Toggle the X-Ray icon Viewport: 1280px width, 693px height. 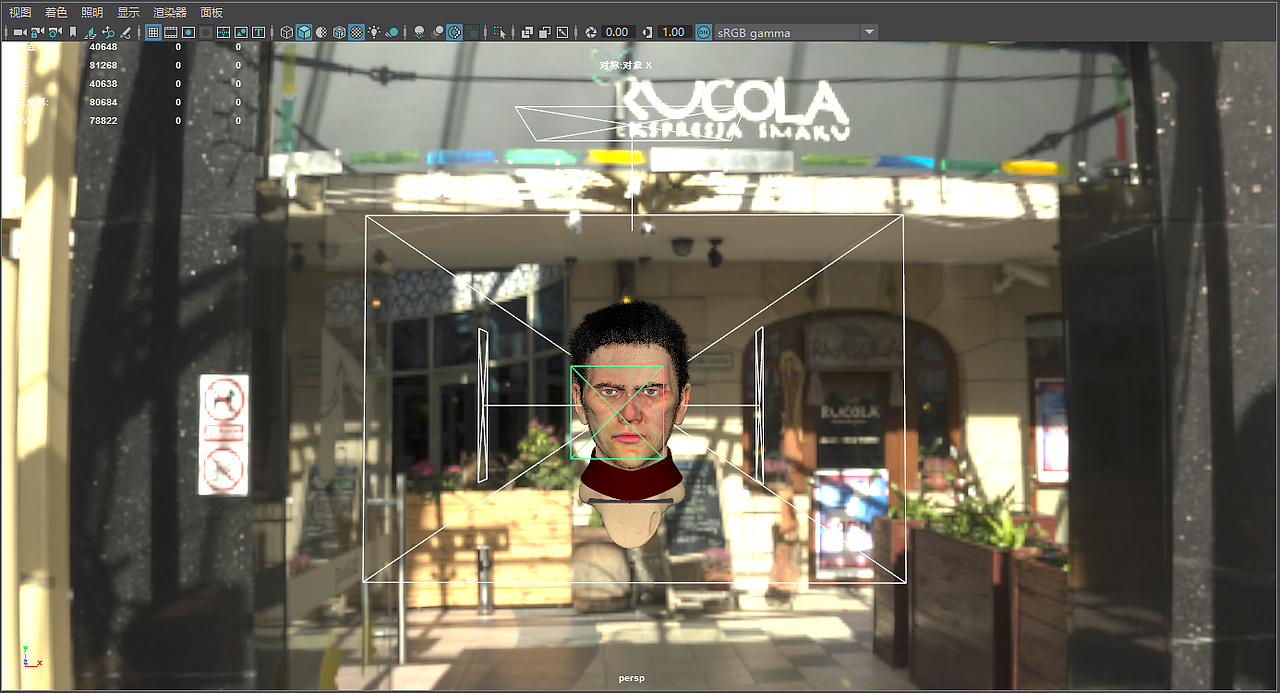pos(527,32)
